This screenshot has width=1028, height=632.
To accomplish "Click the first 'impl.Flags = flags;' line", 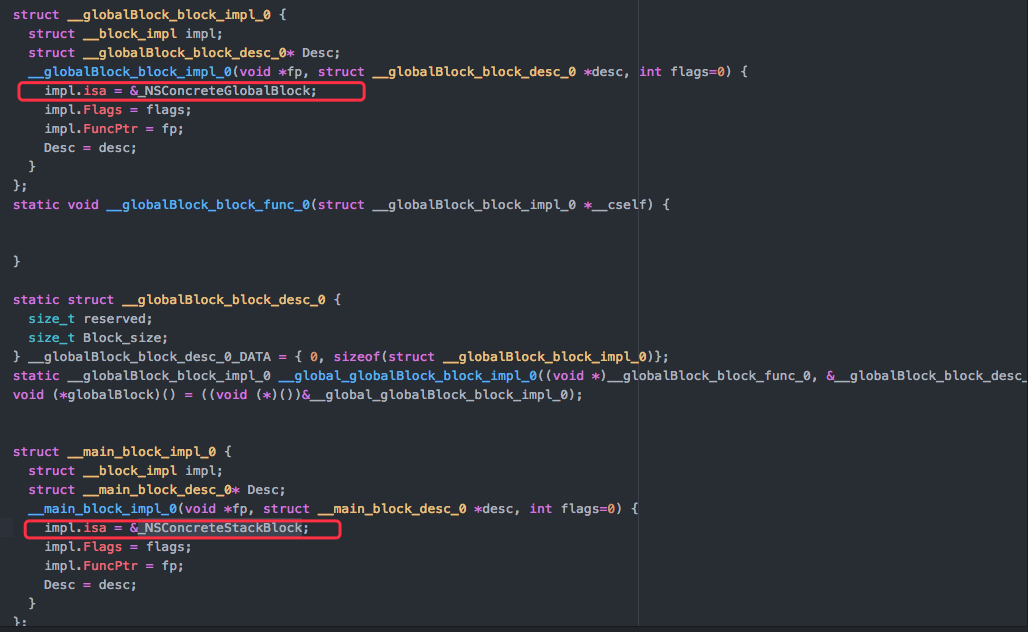I will [x=118, y=109].
